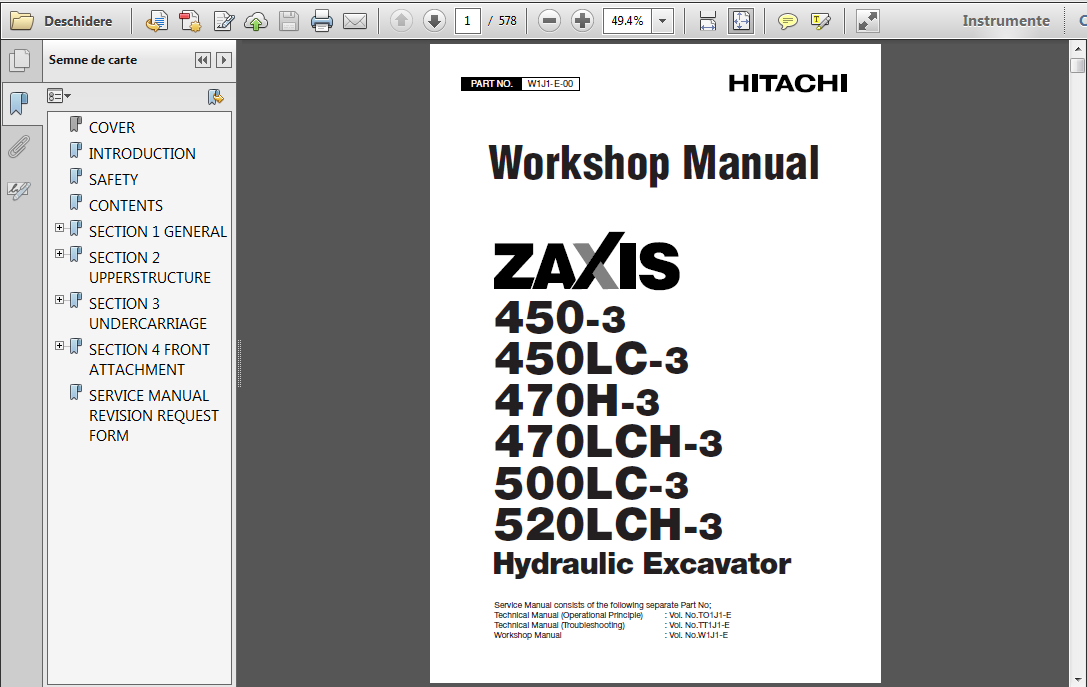1087x687 pixels.
Task: Click the HITACHI logo on page
Action: coord(788,83)
